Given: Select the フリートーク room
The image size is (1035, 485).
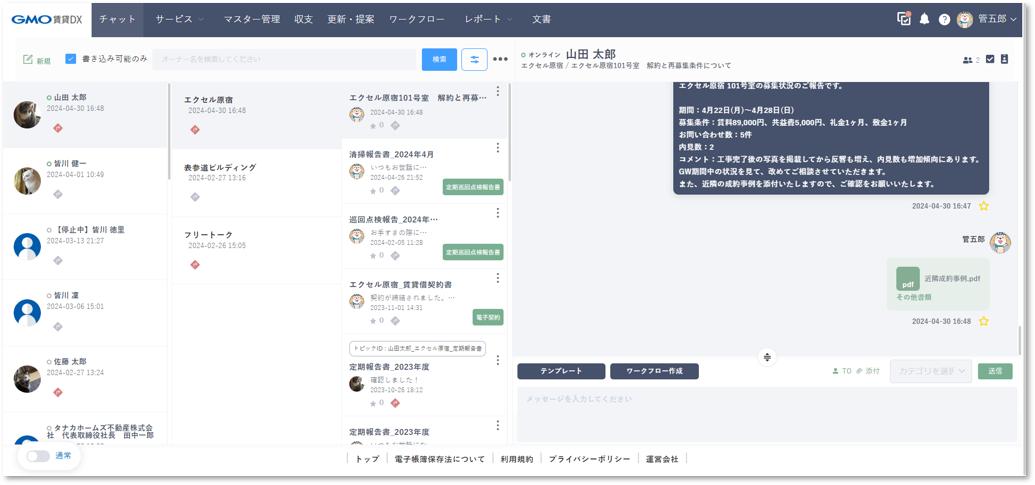Looking at the screenshot, I should (x=257, y=251).
